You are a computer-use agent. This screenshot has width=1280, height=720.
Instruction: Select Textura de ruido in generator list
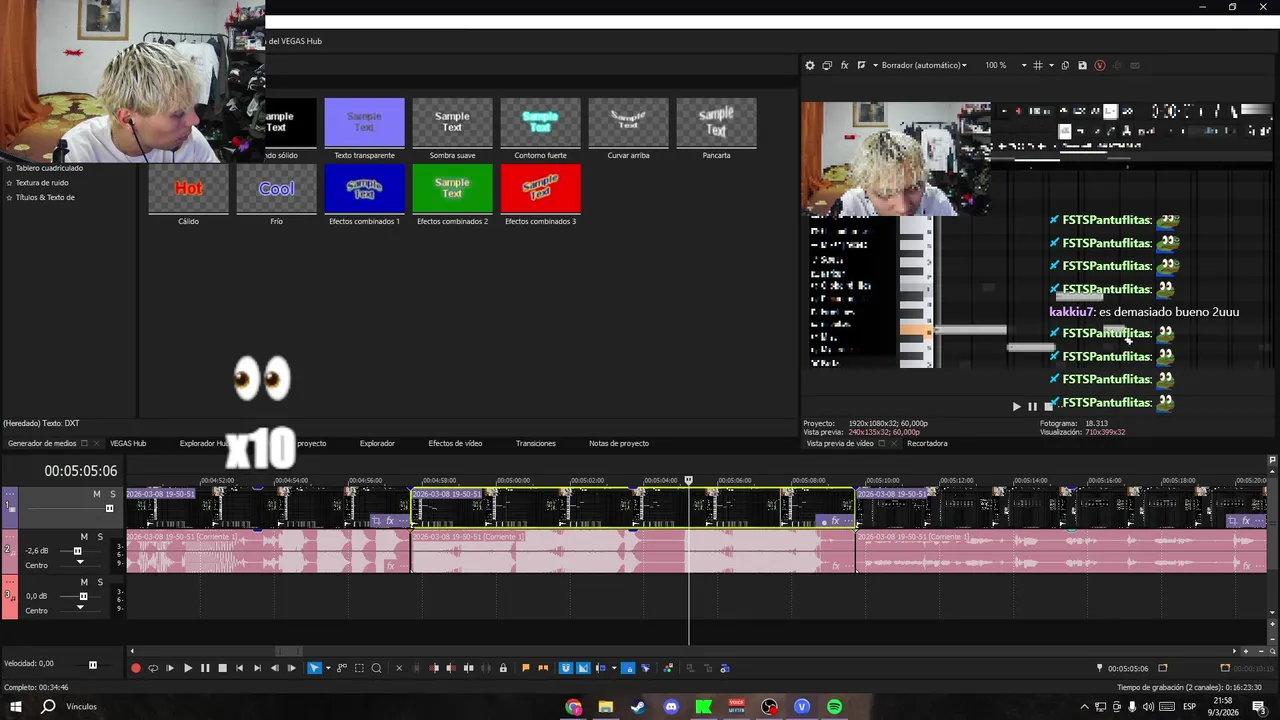[x=42, y=183]
